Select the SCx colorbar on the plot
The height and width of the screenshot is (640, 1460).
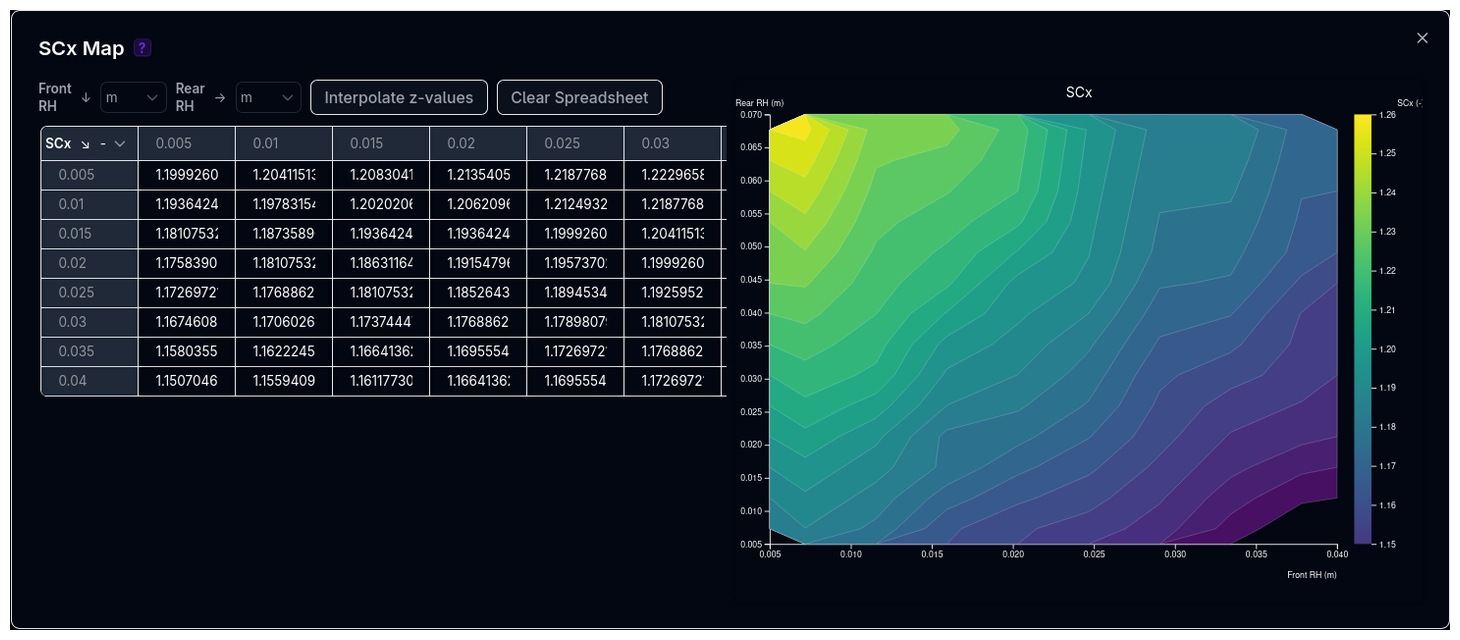[x=1362, y=330]
